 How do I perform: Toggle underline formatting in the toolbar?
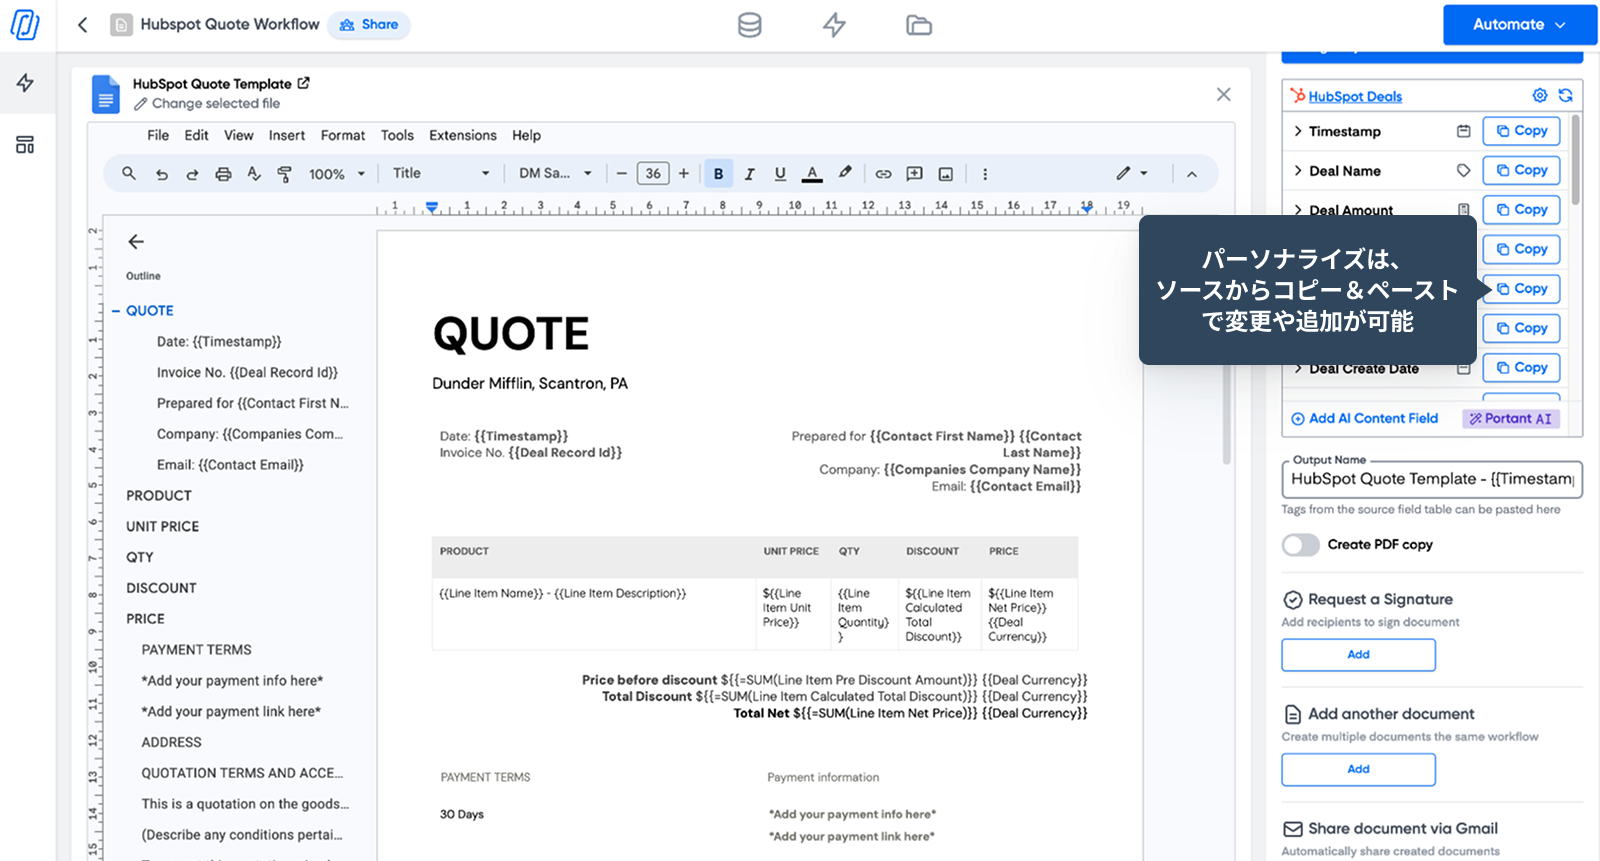click(780, 174)
